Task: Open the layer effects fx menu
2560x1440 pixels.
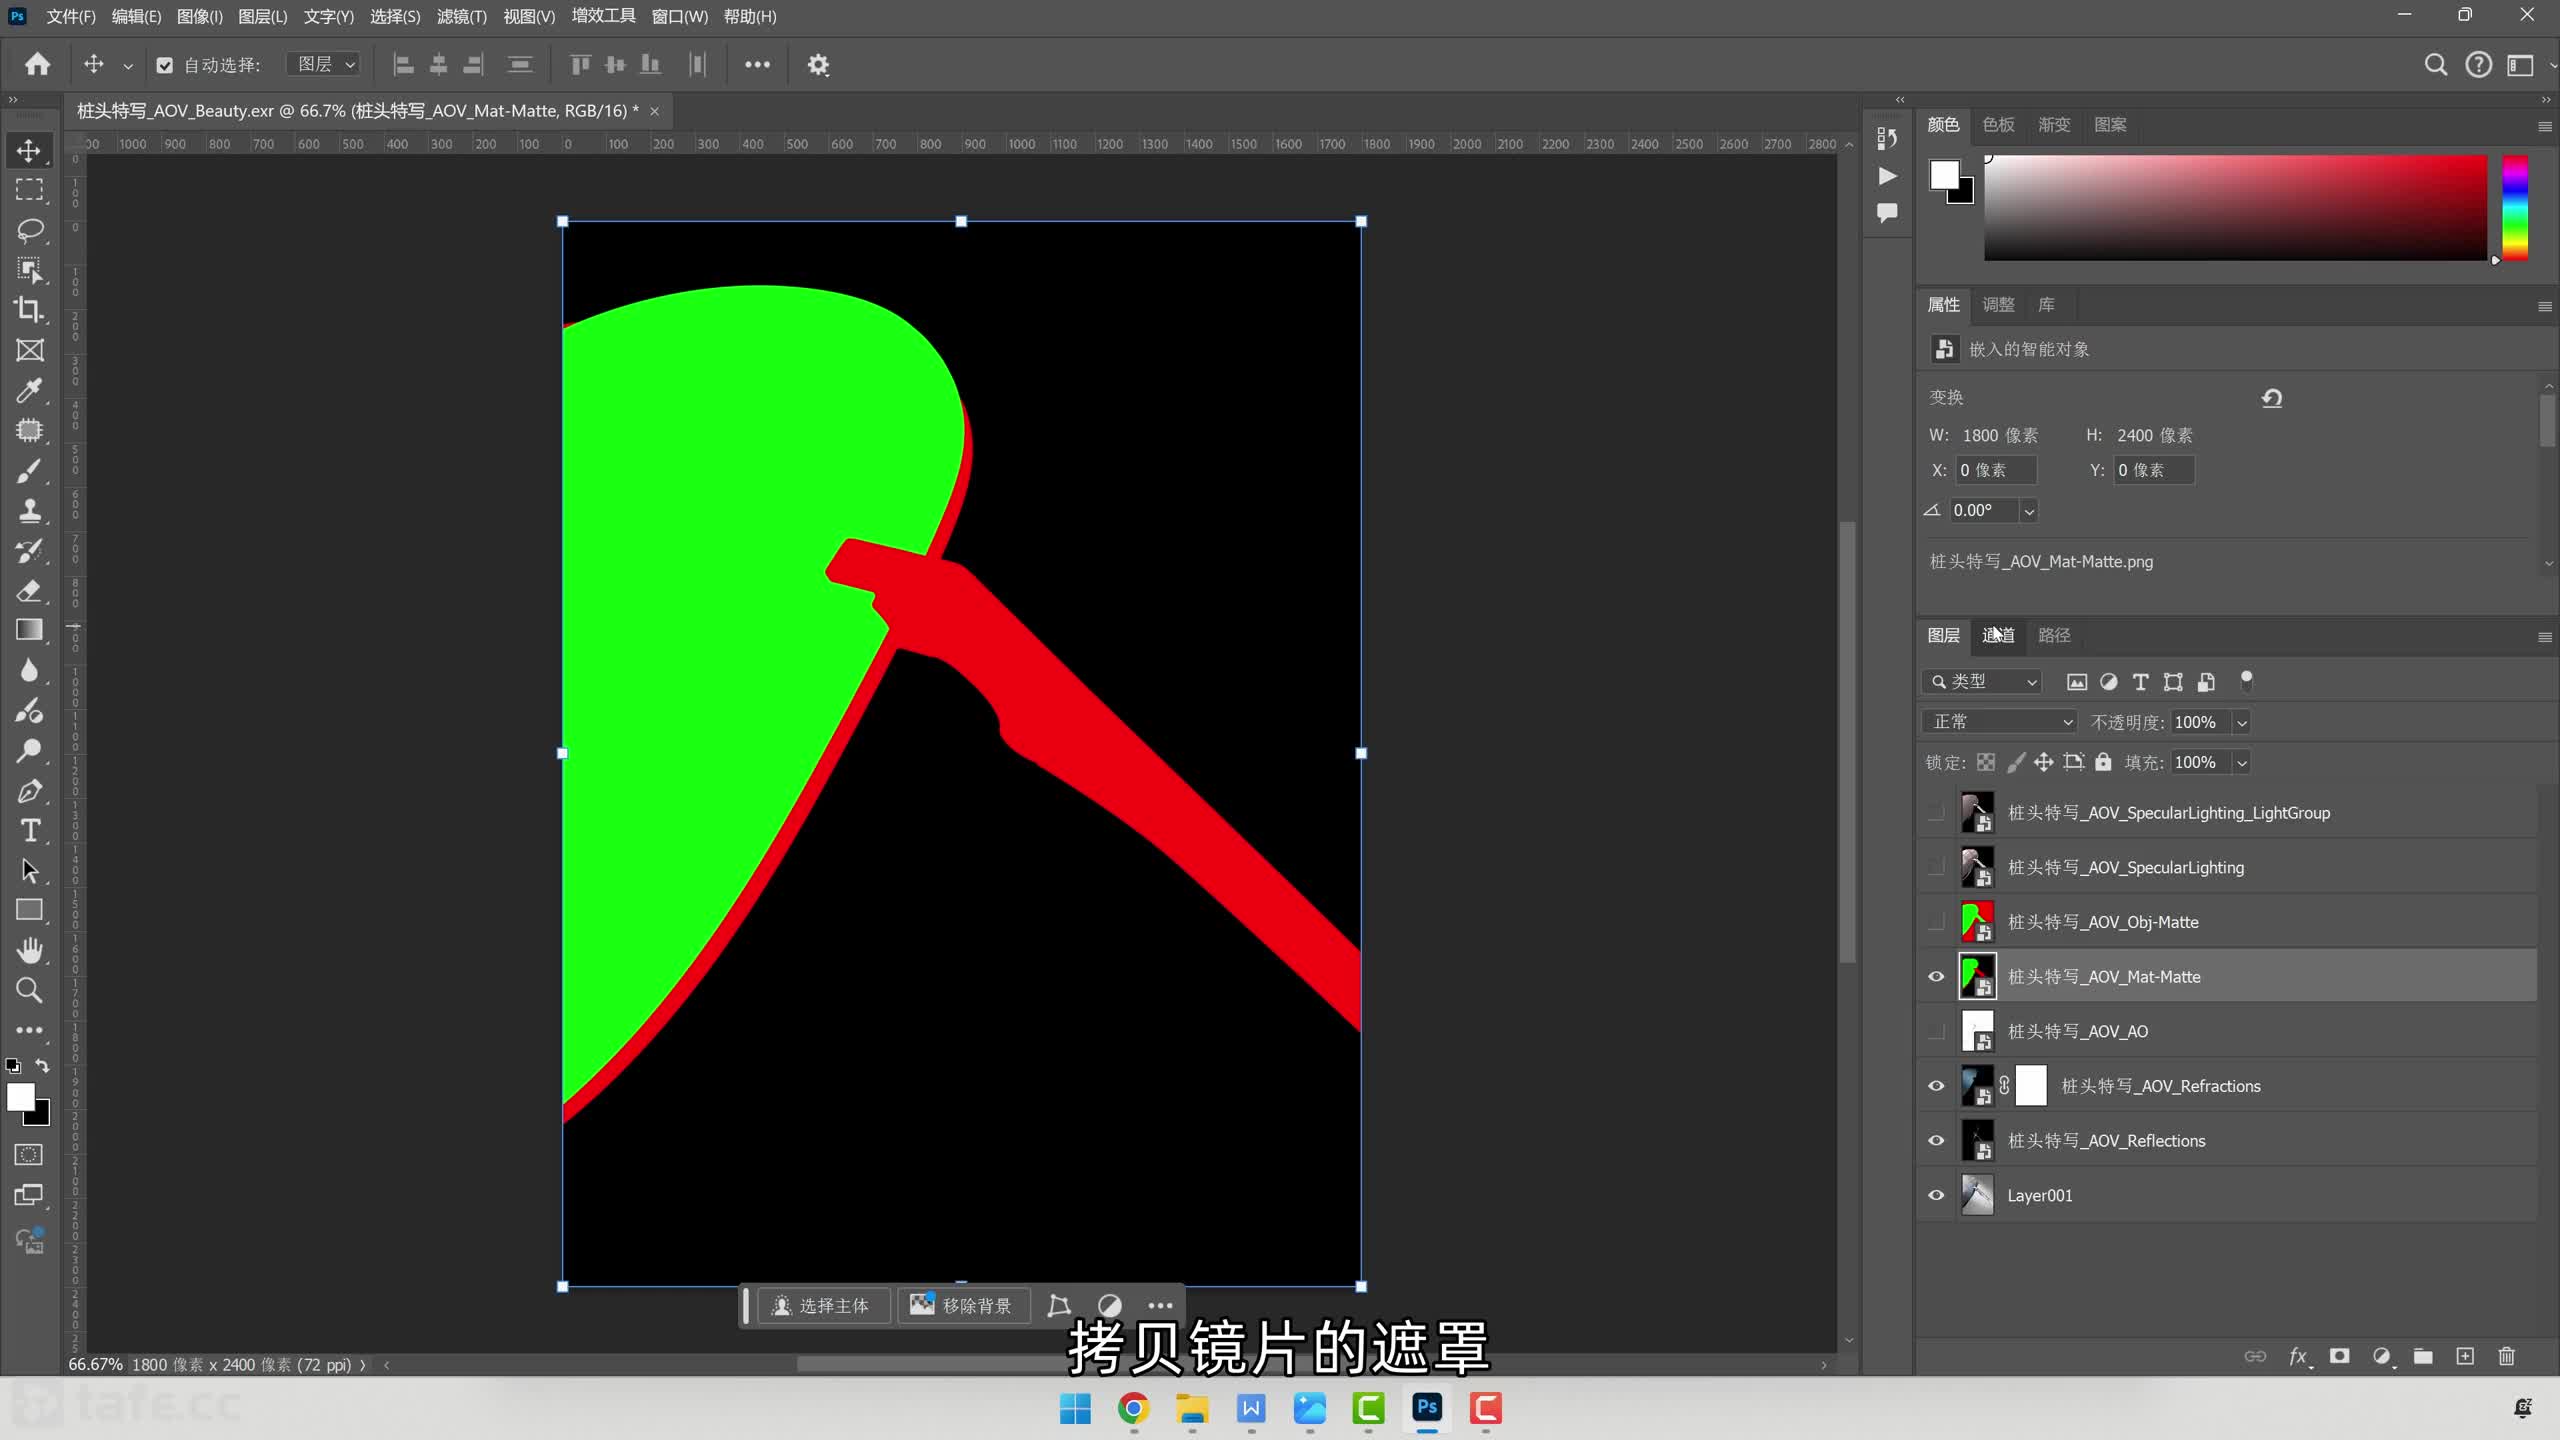Action: (2299, 1356)
